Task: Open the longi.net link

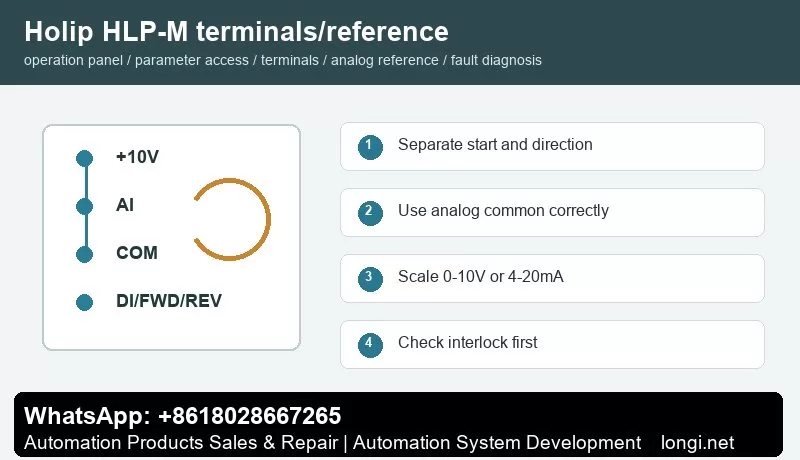Action: pos(697,443)
